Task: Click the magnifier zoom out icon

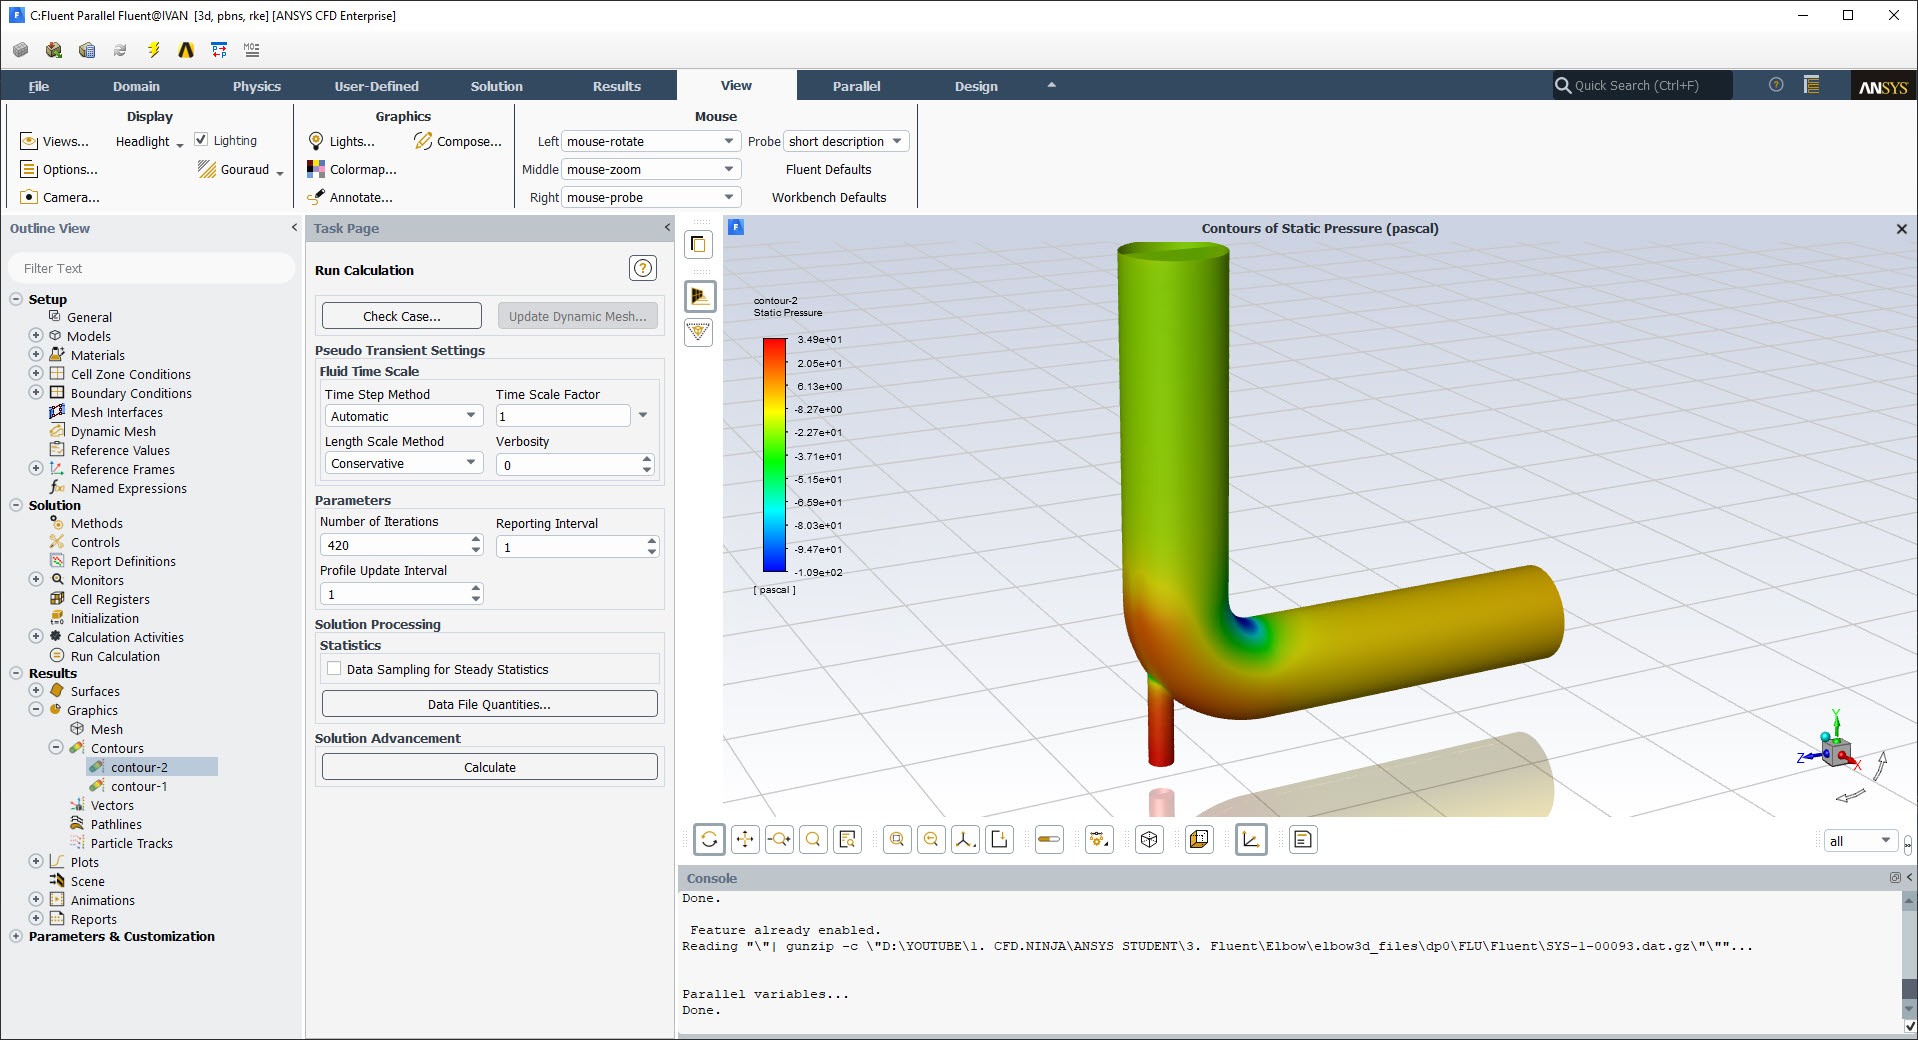Action: click(931, 840)
